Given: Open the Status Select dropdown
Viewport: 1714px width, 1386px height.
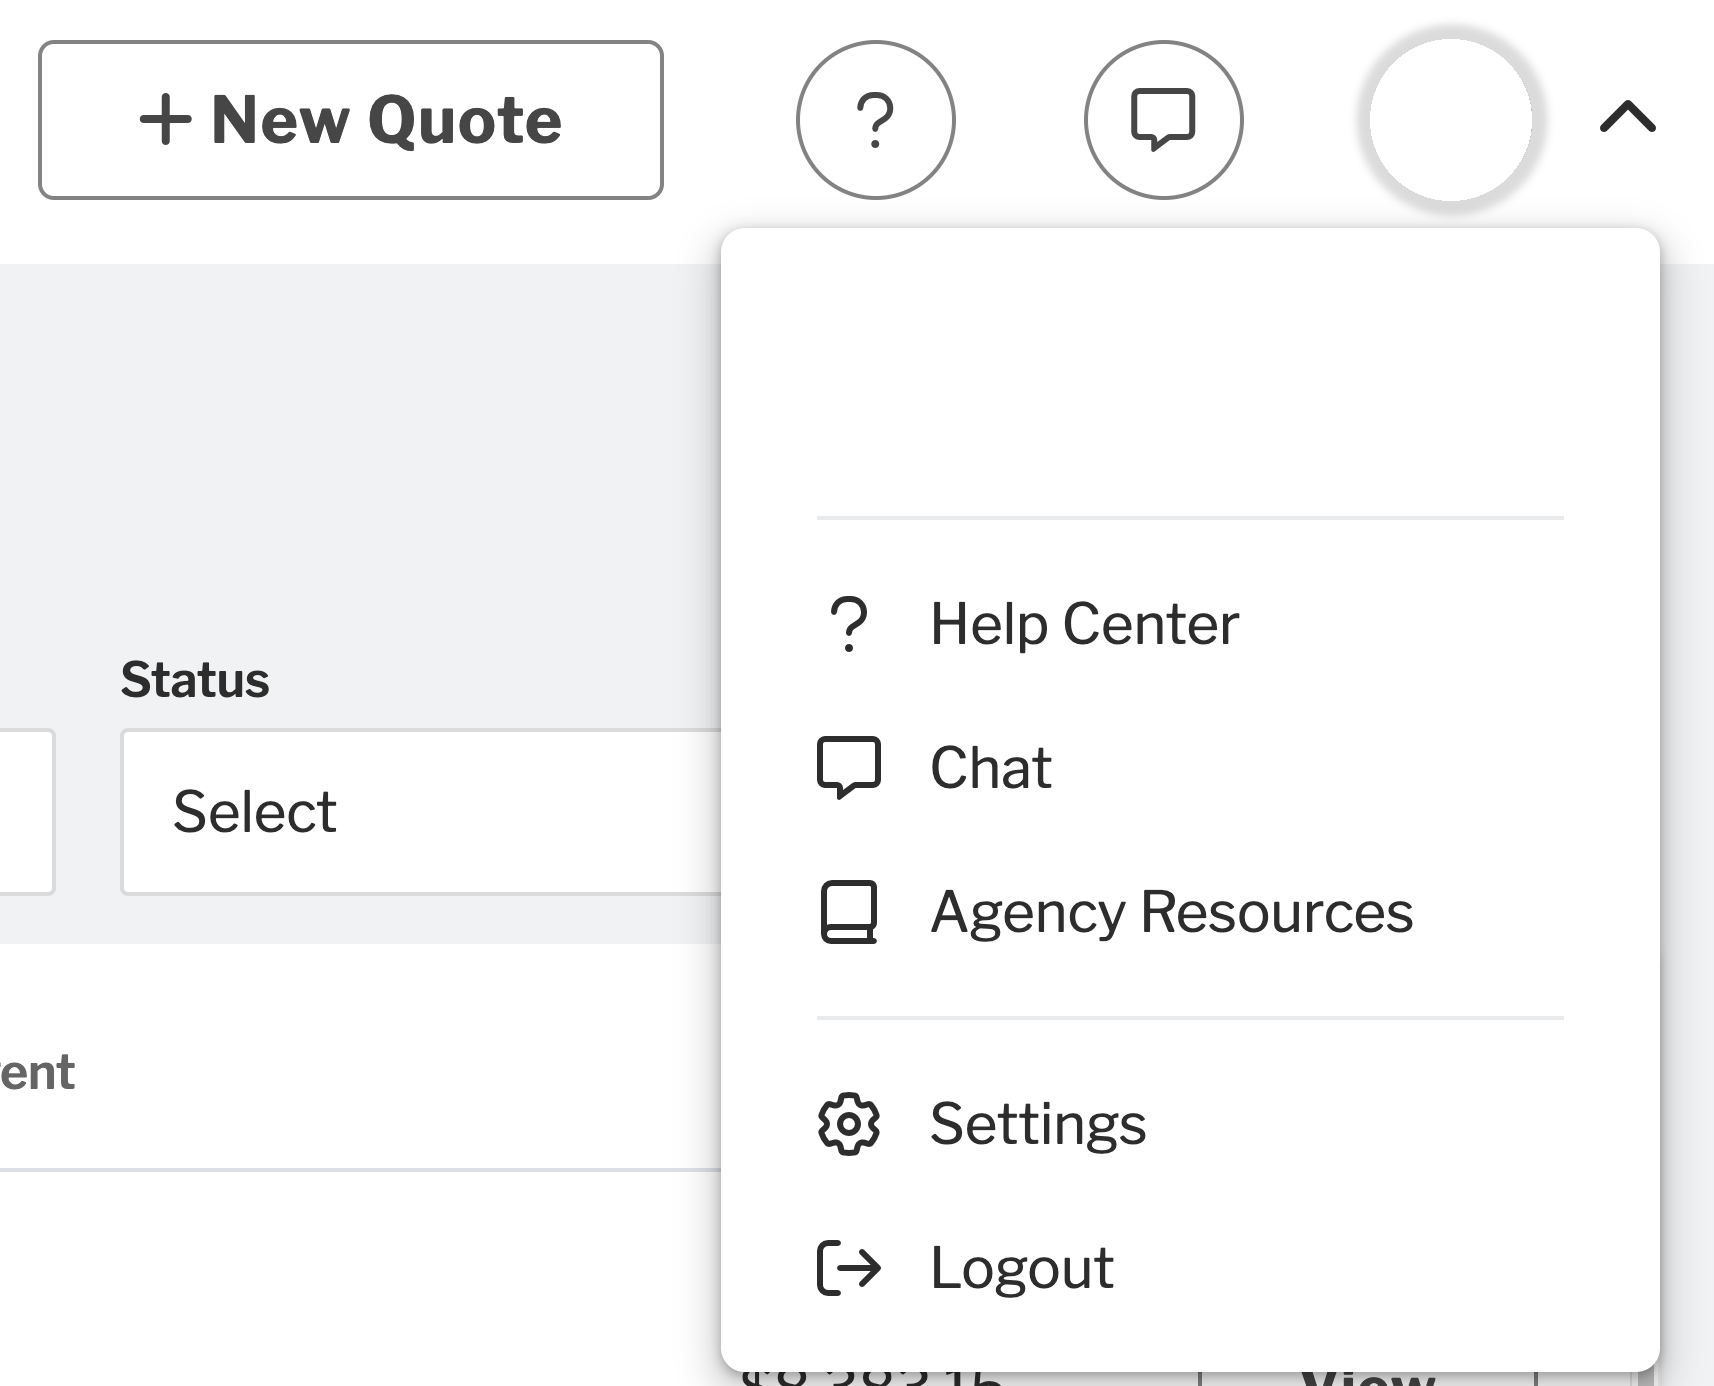Looking at the screenshot, I should pyautogui.click(x=420, y=811).
